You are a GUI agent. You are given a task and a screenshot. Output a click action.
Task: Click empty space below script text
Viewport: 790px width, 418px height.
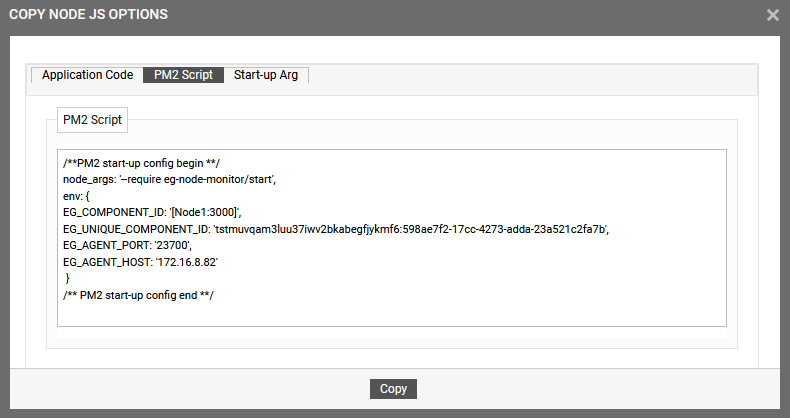pos(392,315)
